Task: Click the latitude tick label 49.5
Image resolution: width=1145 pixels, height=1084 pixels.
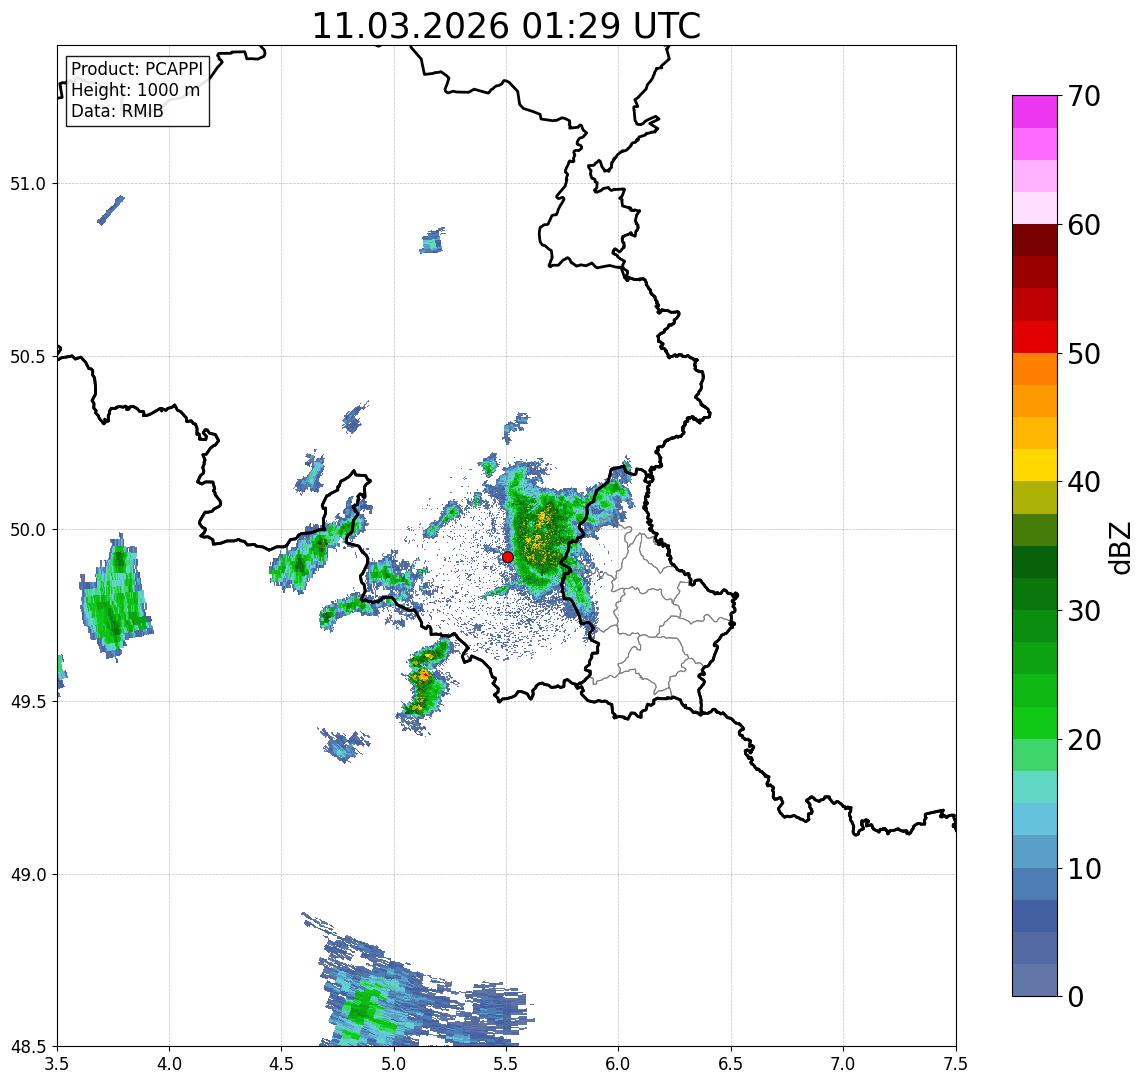Action: [x=28, y=702]
